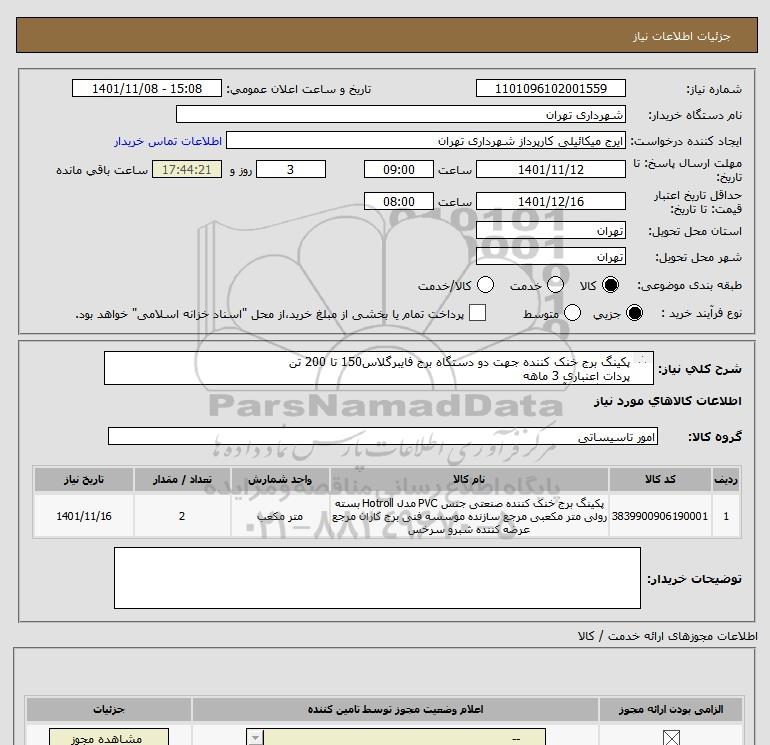Click the جزئیات column header
Image resolution: width=770 pixels, height=745 pixels.
pos(109,710)
